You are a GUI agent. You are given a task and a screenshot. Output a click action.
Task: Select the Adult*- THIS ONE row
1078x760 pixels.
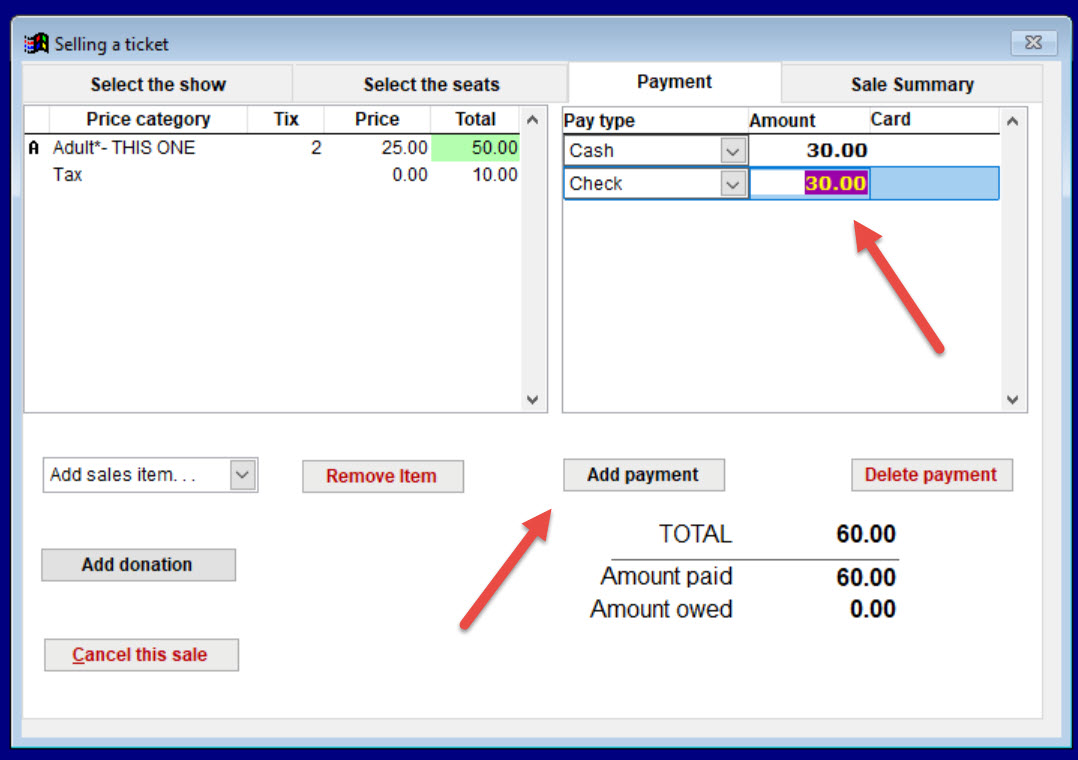pyautogui.click(x=272, y=148)
